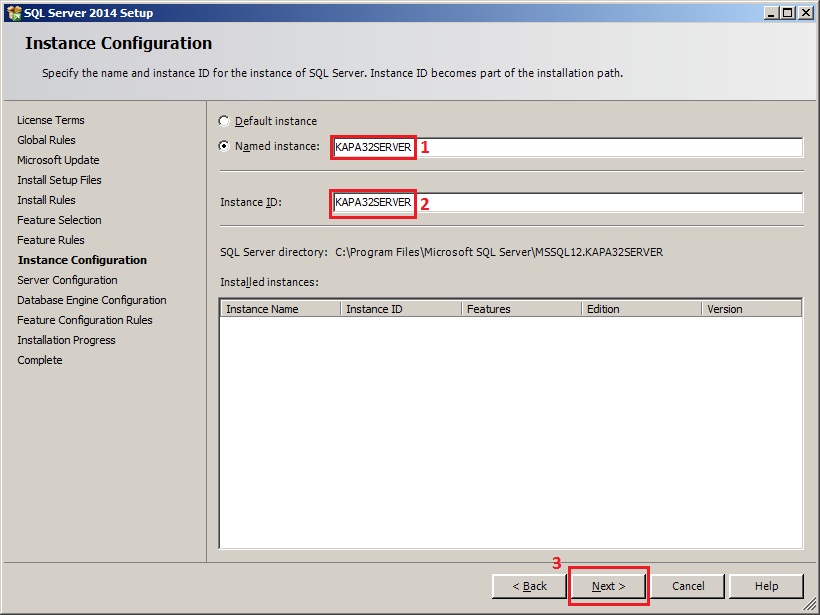Maximize the setup window

click(x=787, y=13)
